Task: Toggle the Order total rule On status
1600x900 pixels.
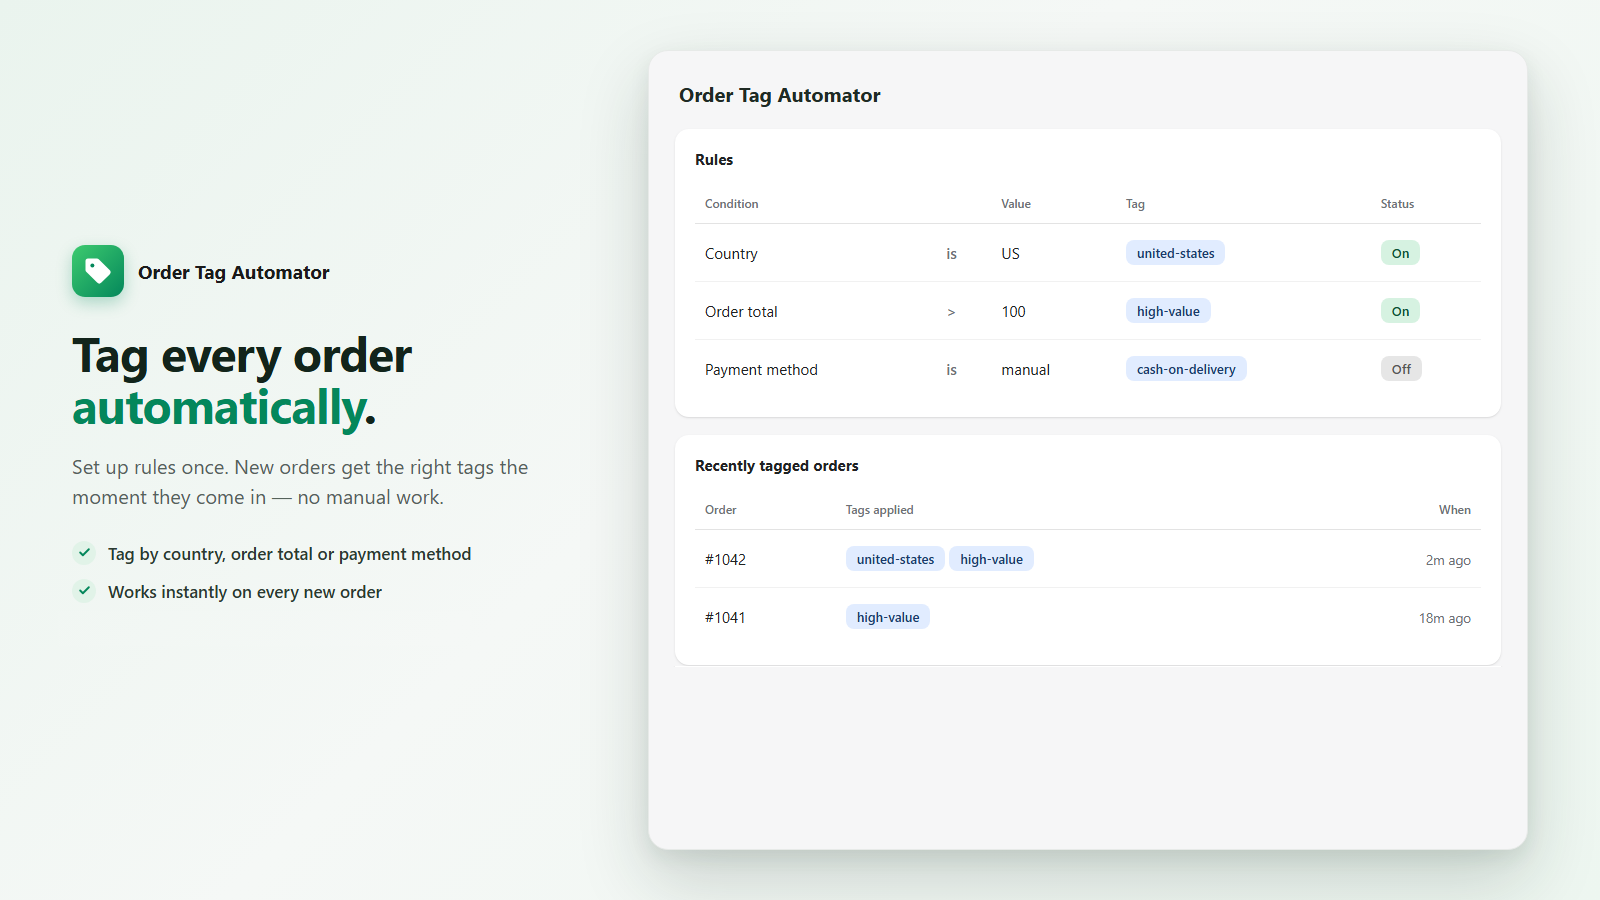Action: 1400,311
